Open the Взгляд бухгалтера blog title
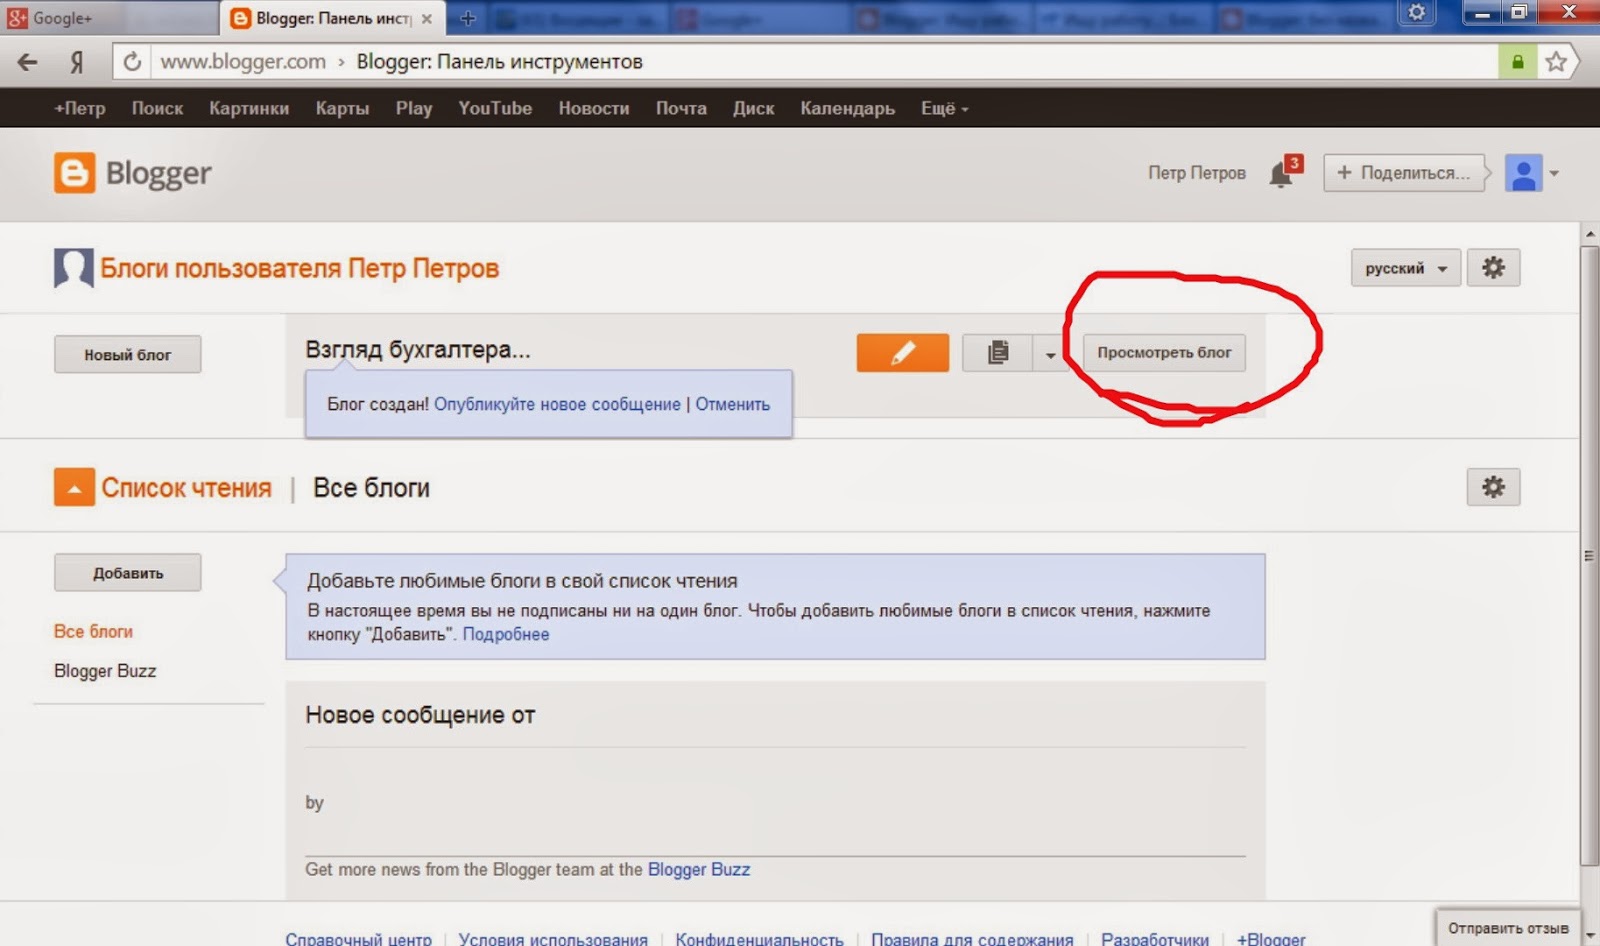Viewport: 1600px width, 946px height. click(x=418, y=350)
